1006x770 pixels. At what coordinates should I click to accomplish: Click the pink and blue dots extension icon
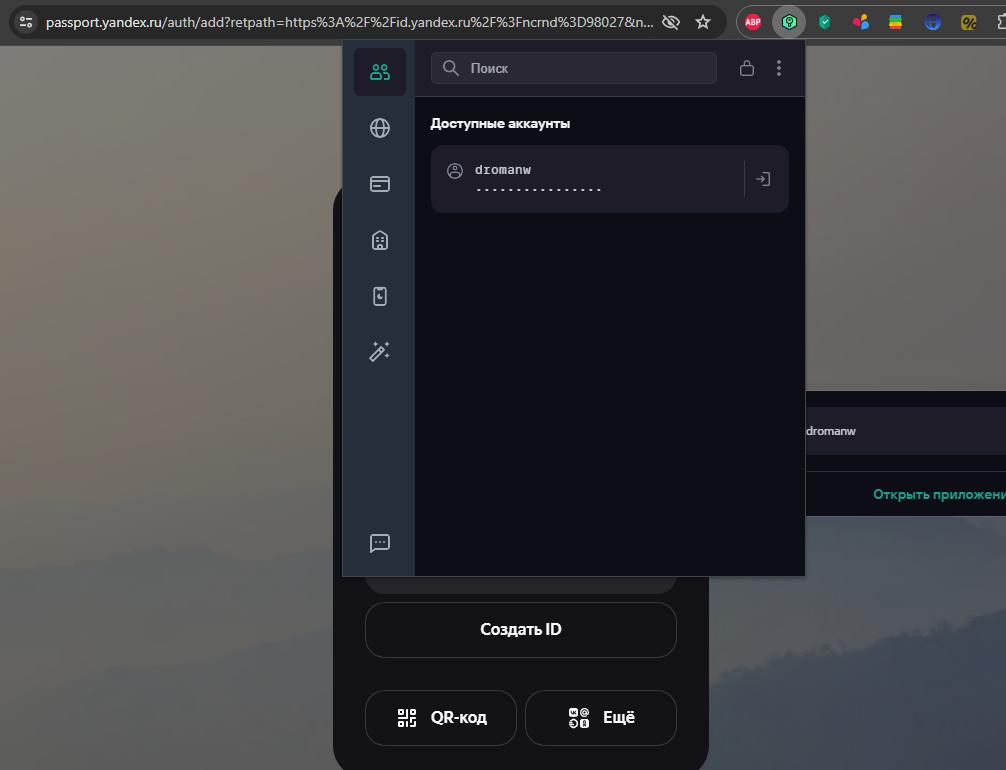(860, 22)
